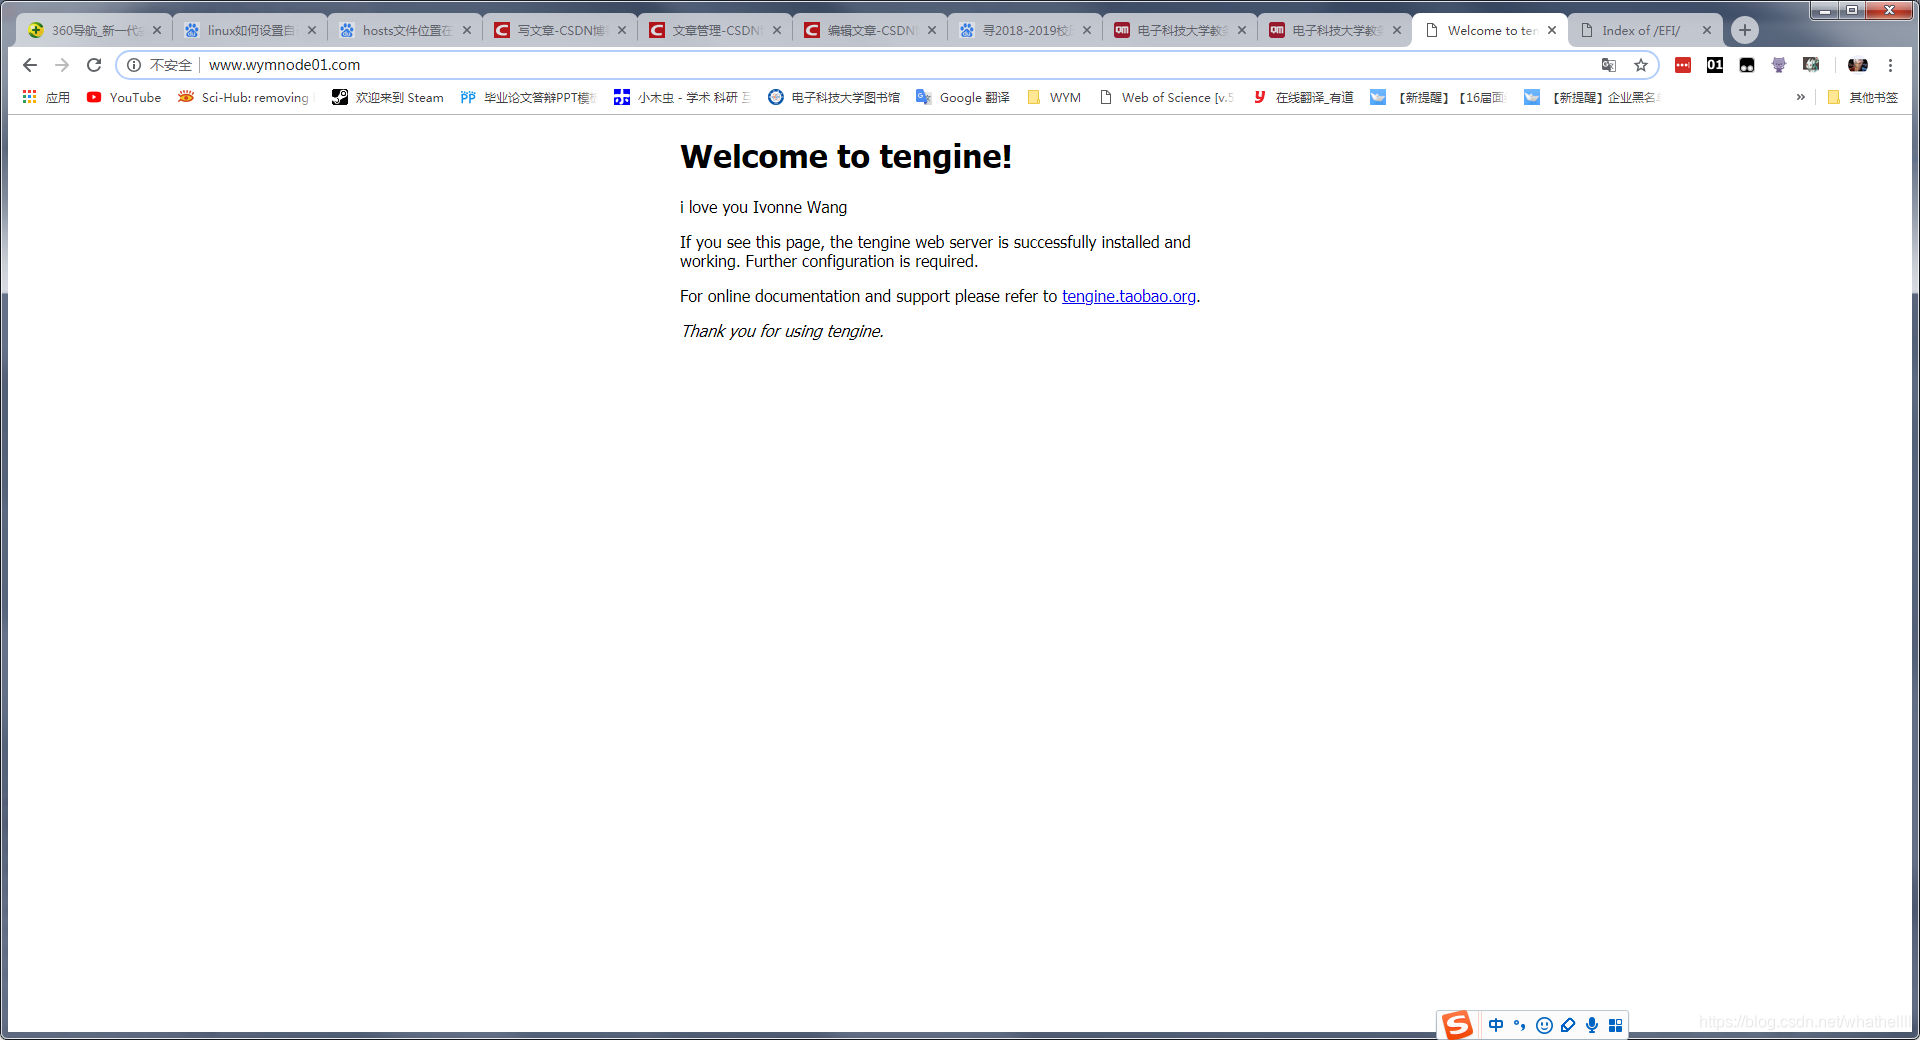Open the 其他书签 bookmarks folder

pyautogui.click(x=1866, y=97)
